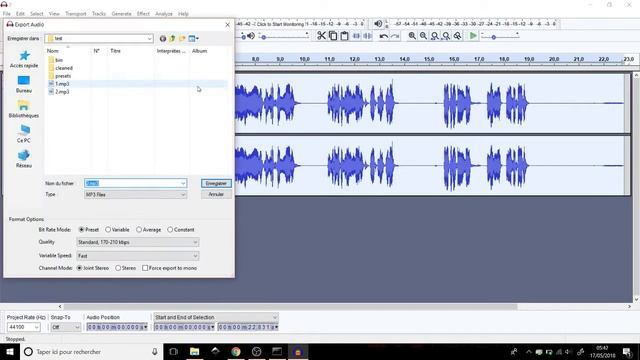Open the File menu
The width and height of the screenshot is (640, 360).
[x=7, y=14]
